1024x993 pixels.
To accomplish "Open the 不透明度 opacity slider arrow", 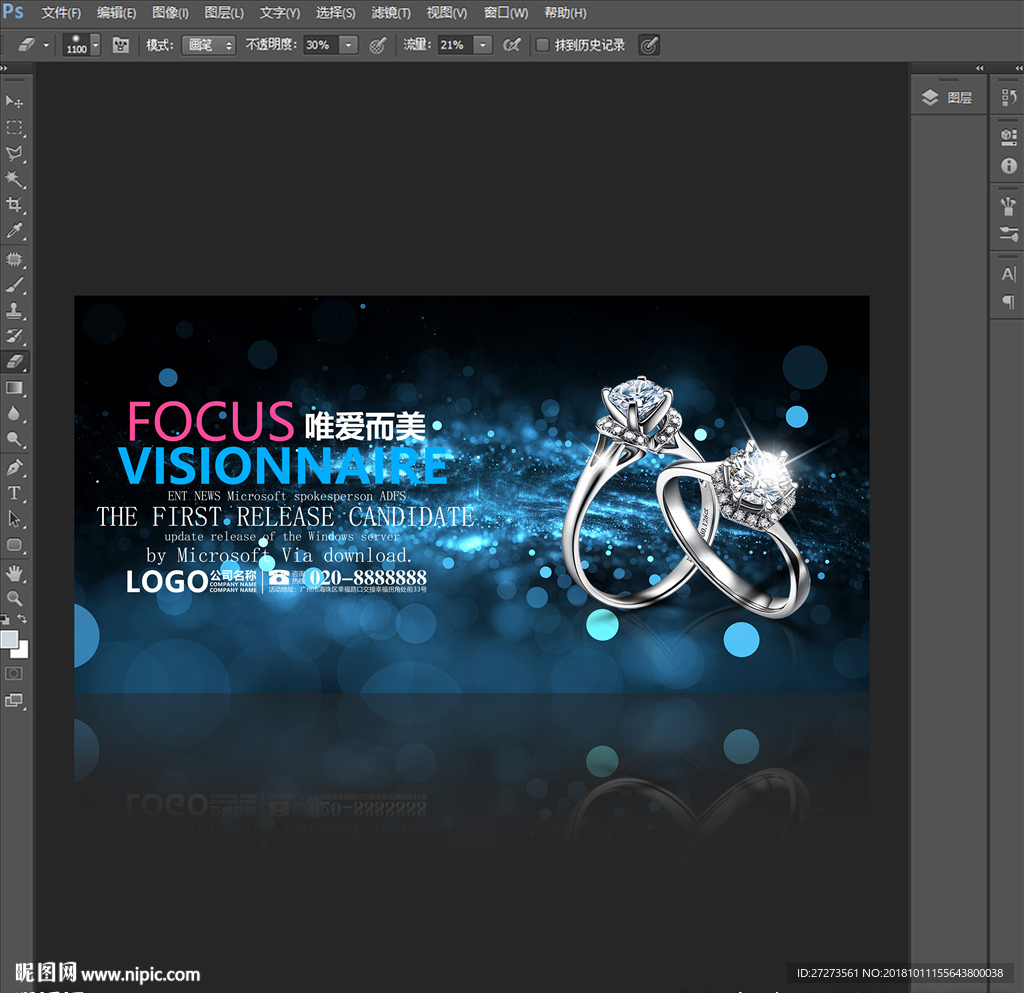I will pos(349,45).
